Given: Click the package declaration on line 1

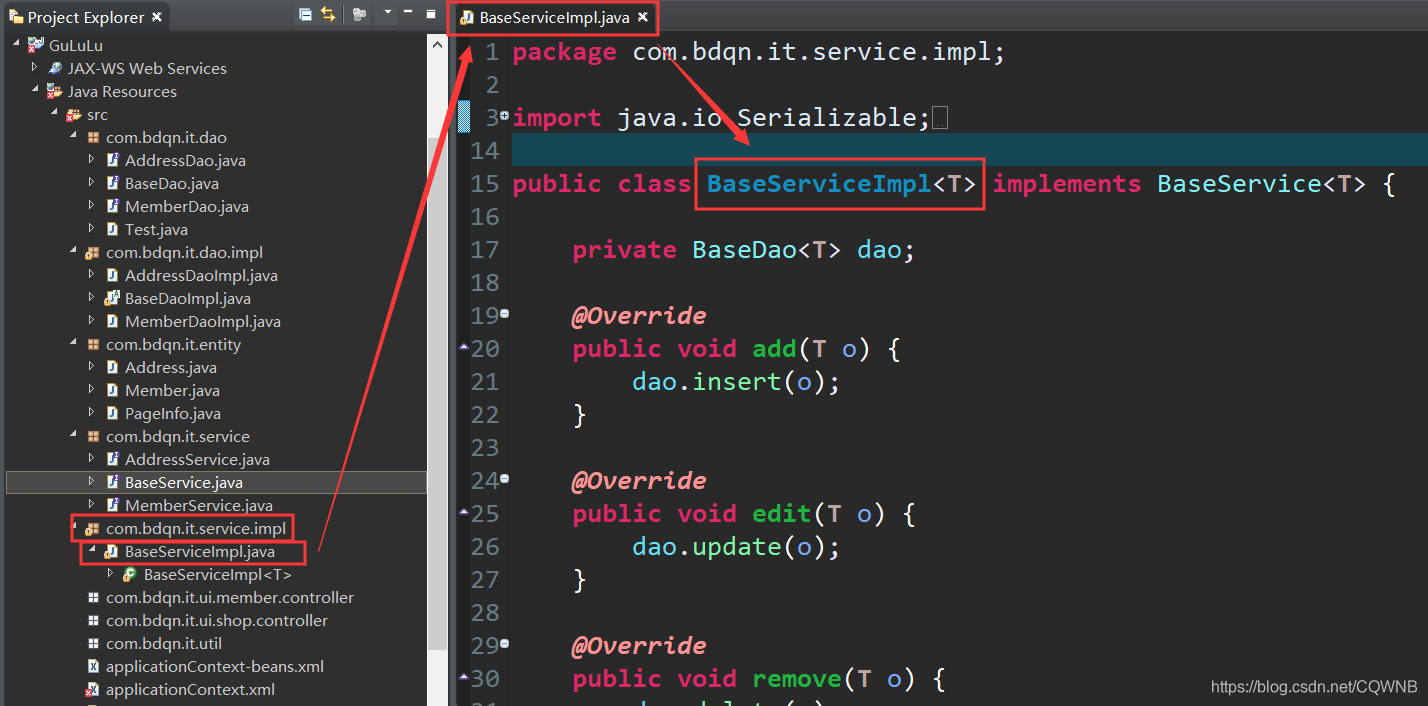Looking at the screenshot, I should click(758, 51).
